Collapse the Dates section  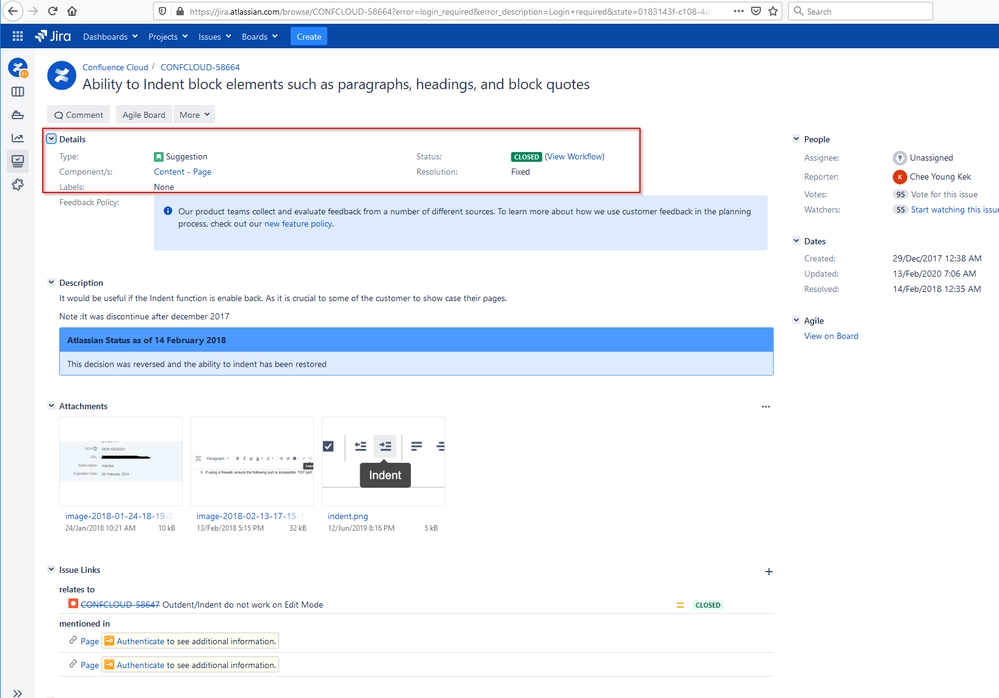(x=796, y=241)
